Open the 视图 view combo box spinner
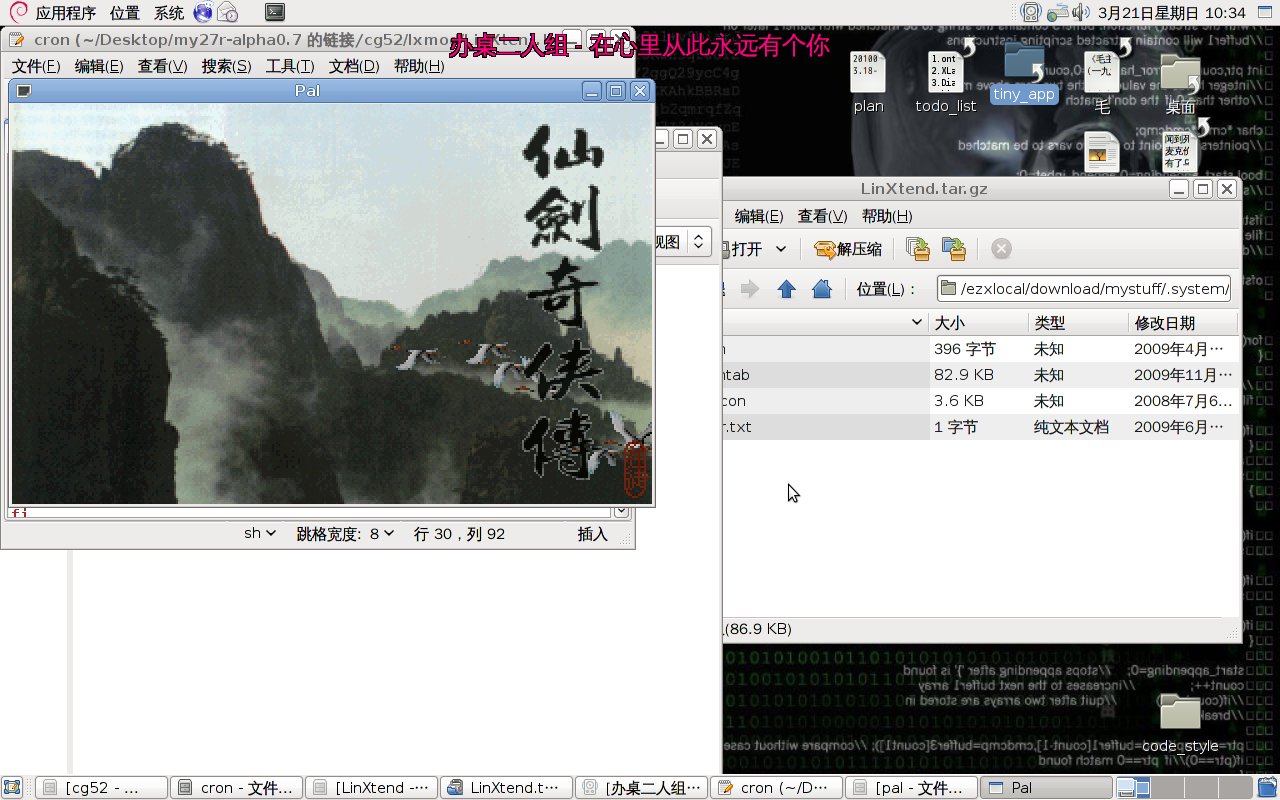The height and width of the screenshot is (800, 1280). 700,241
